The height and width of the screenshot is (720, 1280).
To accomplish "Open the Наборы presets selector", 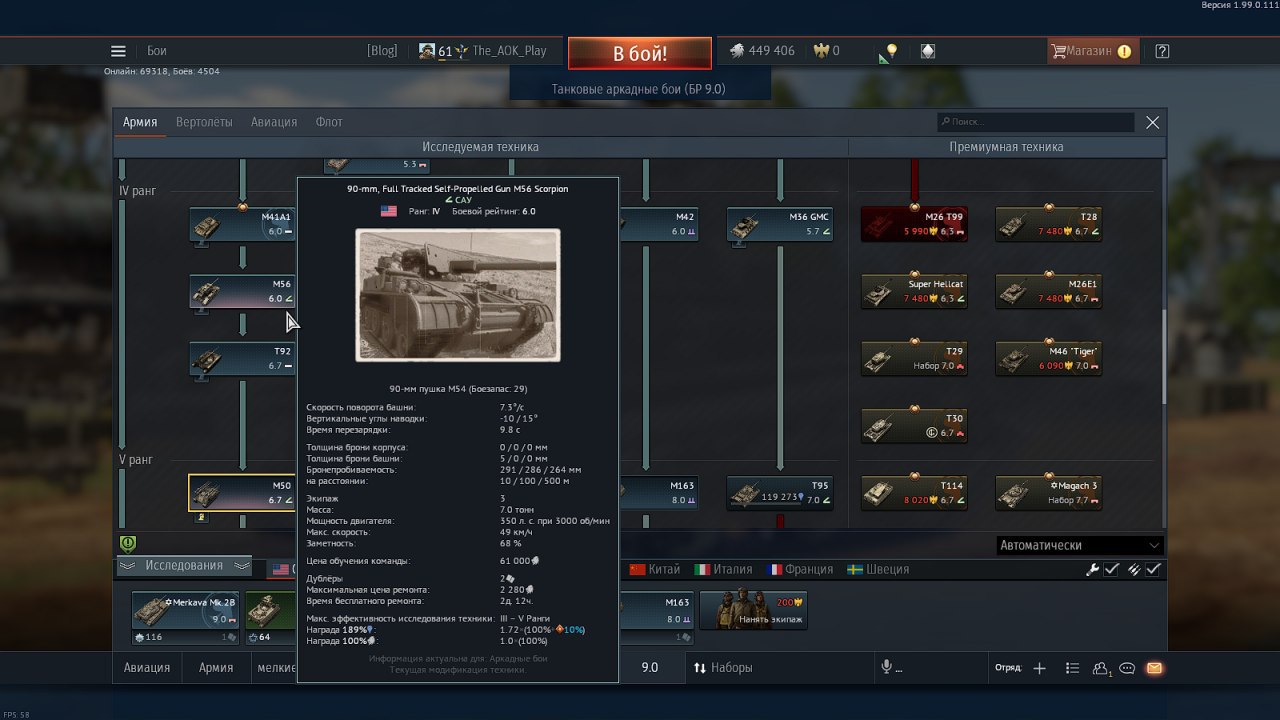I will pos(724,667).
